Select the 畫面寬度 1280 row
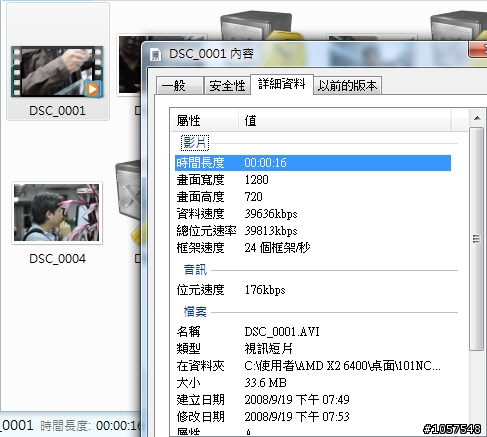This screenshot has width=487, height=437. click(313, 180)
